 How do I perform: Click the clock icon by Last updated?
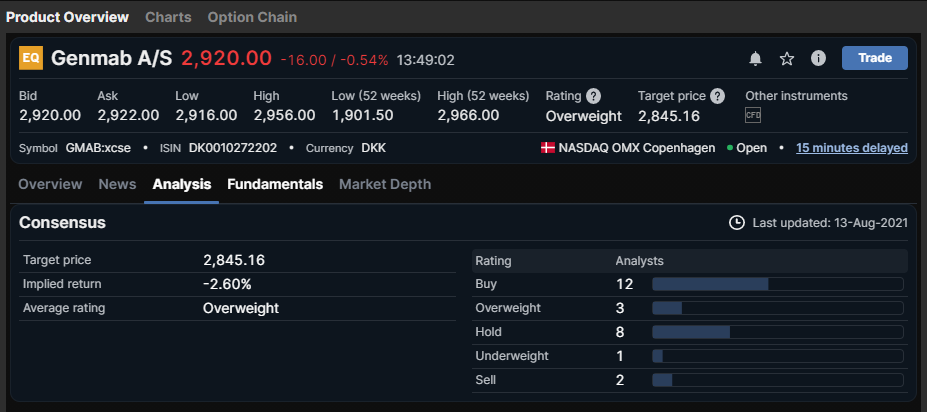pos(737,223)
